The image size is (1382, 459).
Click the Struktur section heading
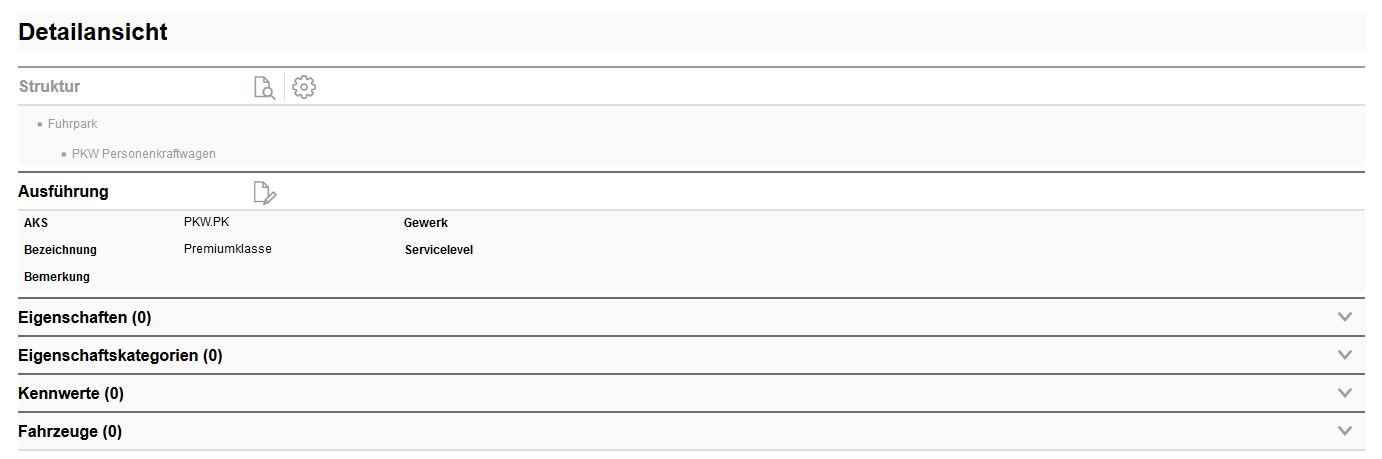click(x=49, y=87)
